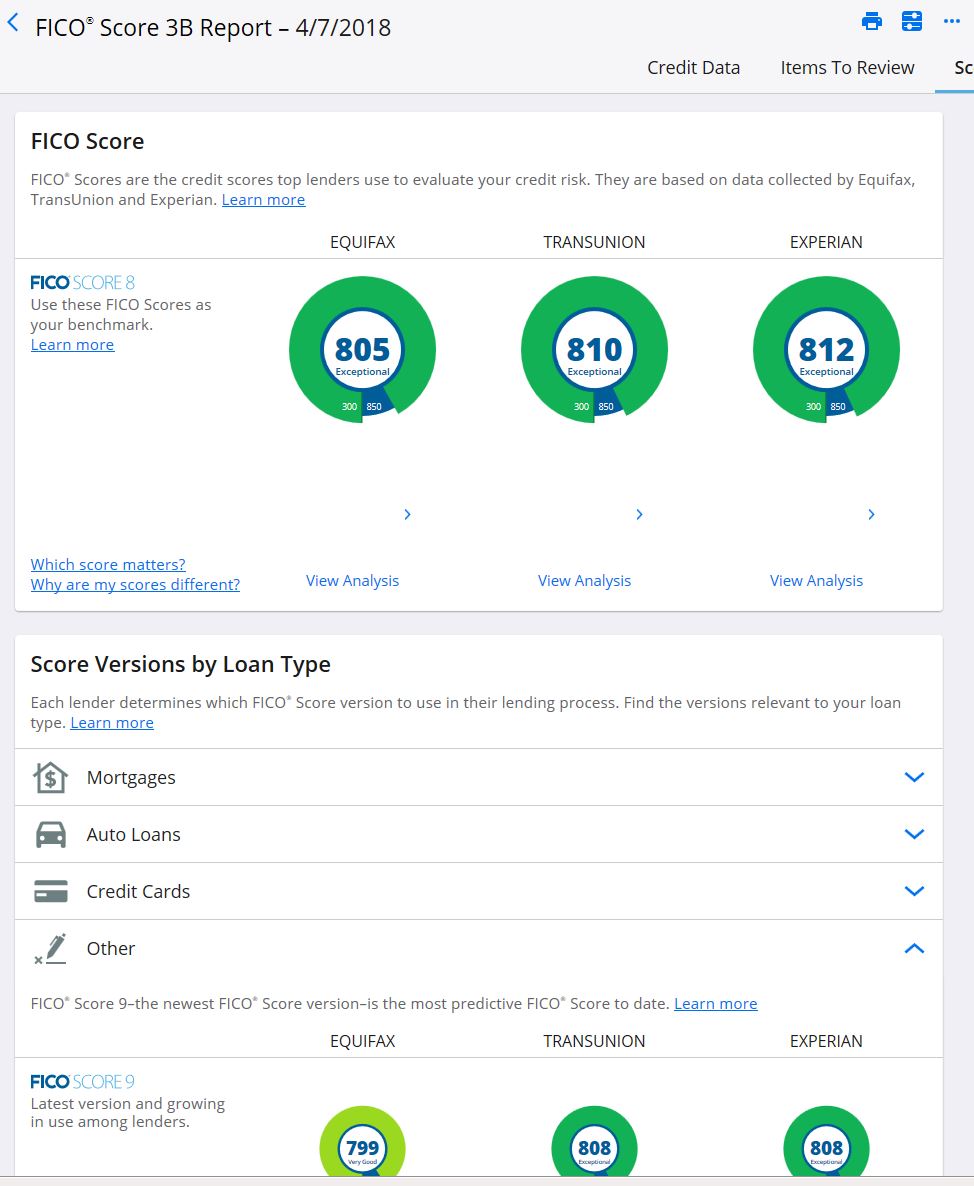
Task: Switch to the Credit Data tab
Action: [693, 68]
